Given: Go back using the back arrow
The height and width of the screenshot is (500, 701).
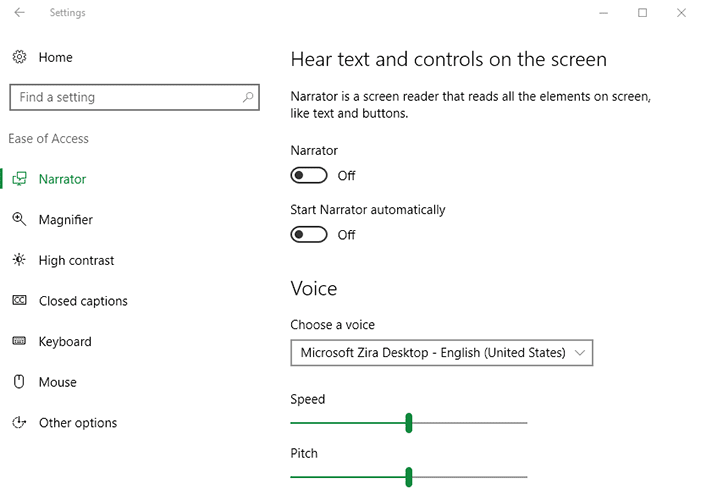Looking at the screenshot, I should tap(19, 13).
